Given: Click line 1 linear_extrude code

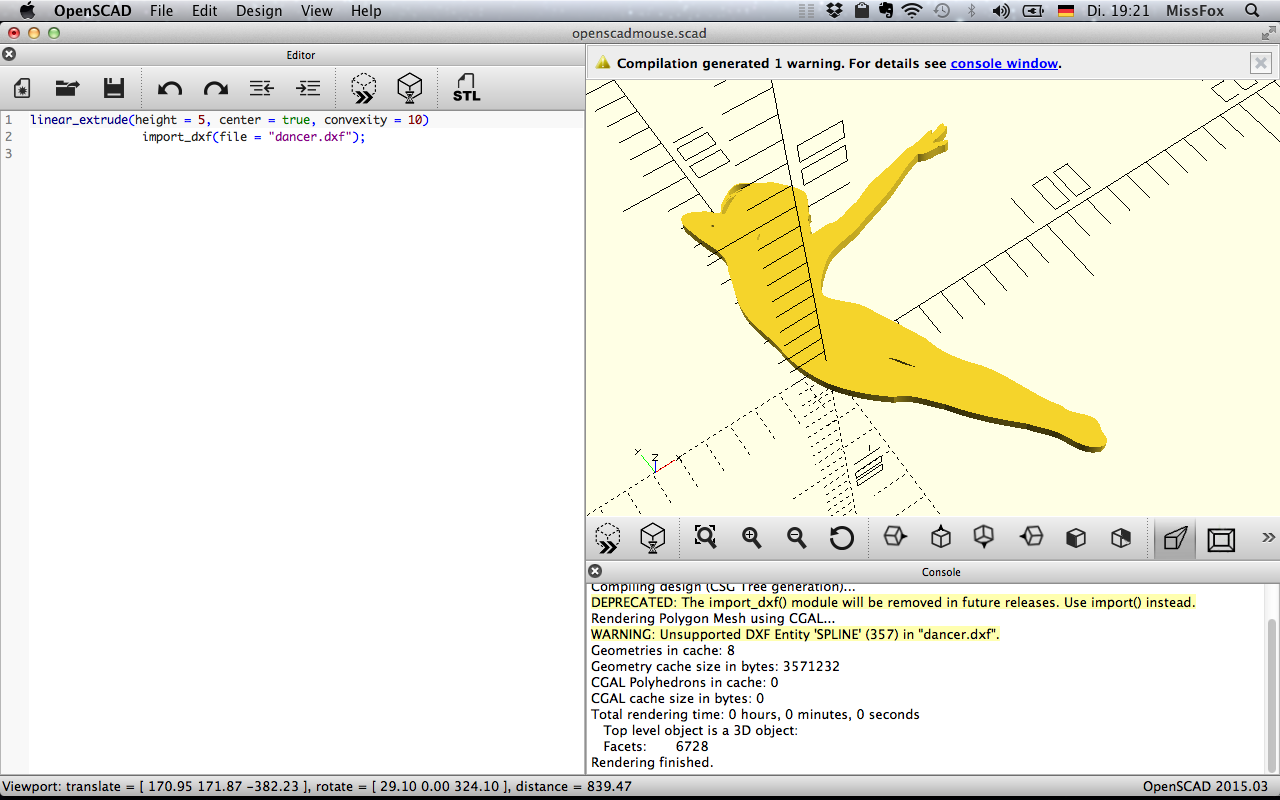Looking at the screenshot, I should pyautogui.click(x=229, y=120).
